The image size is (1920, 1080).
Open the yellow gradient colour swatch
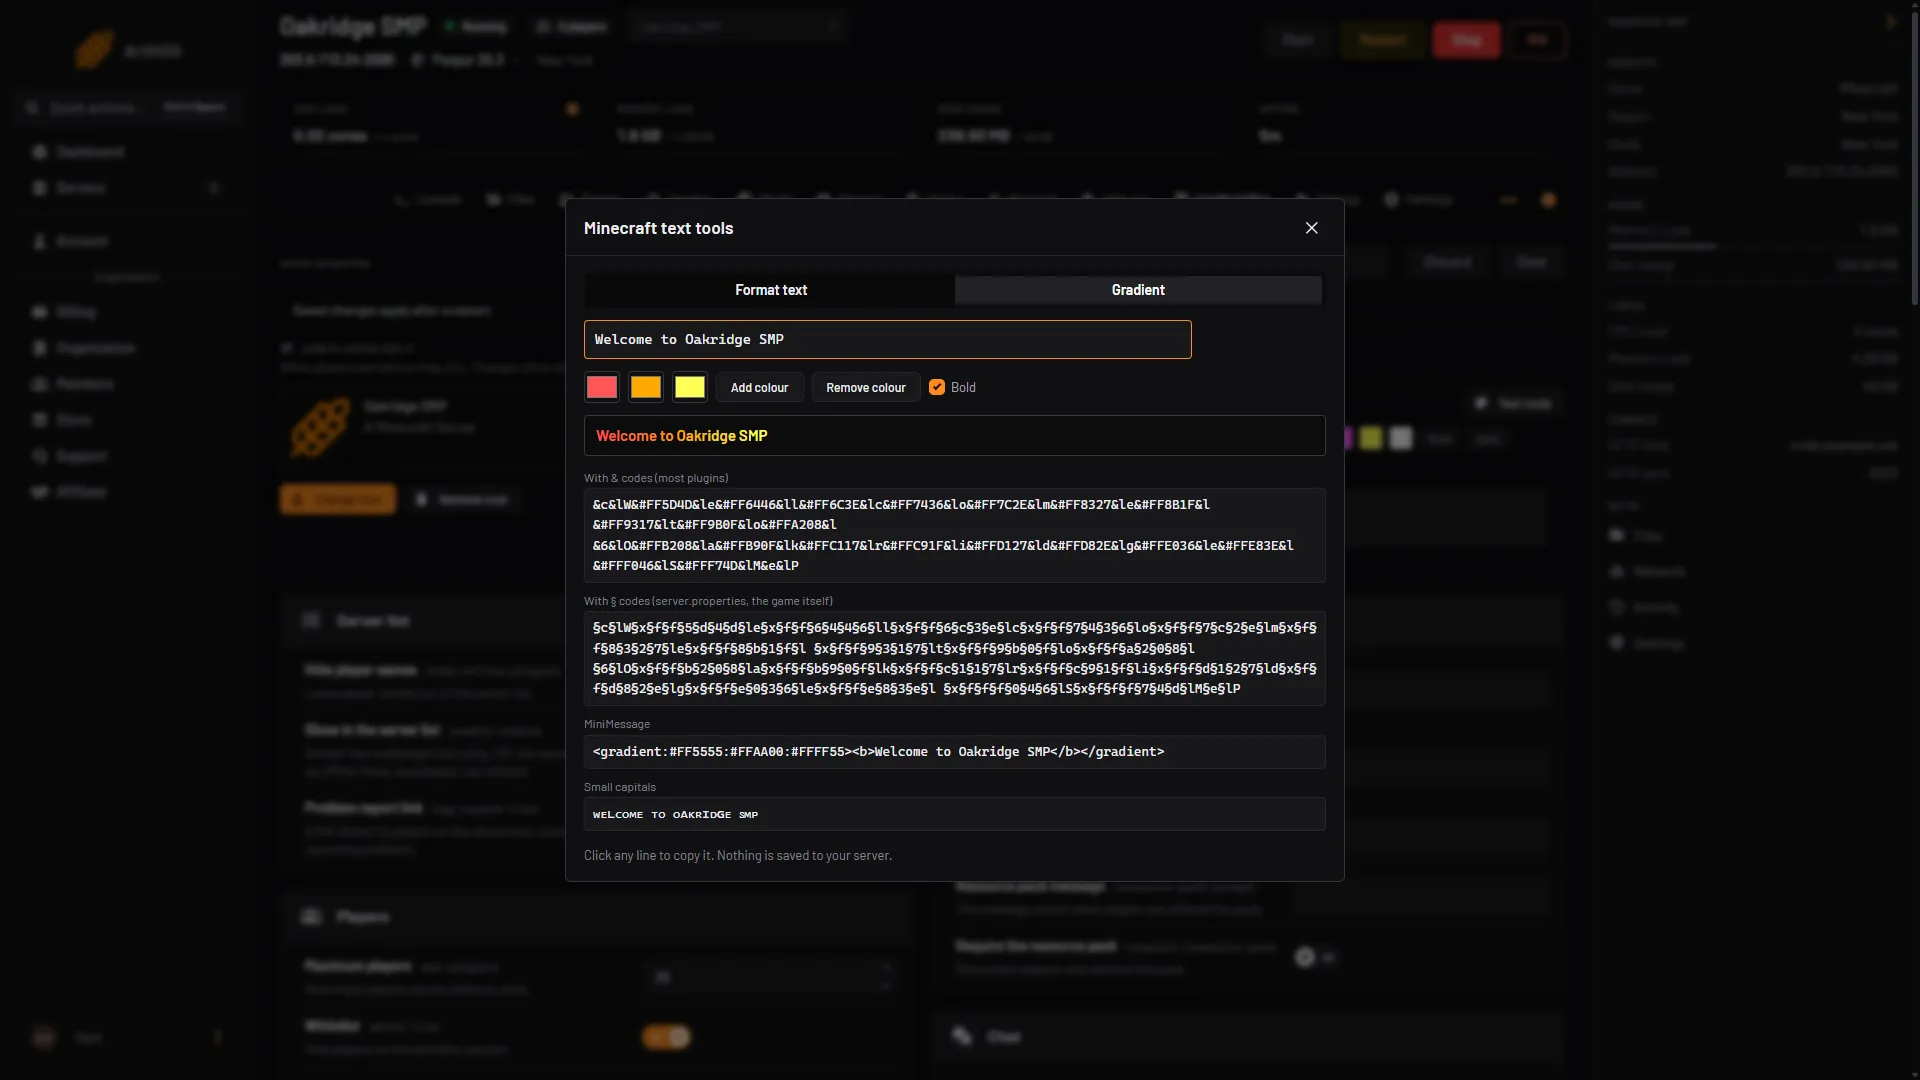click(689, 388)
